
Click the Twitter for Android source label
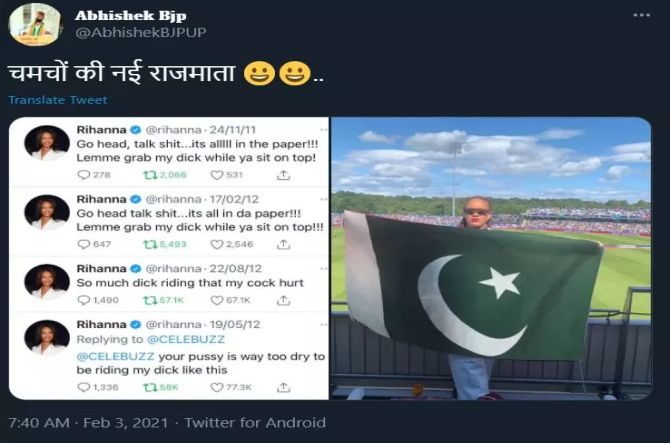(255, 423)
